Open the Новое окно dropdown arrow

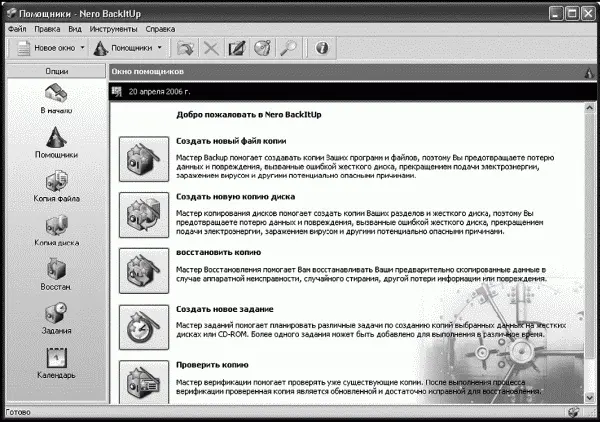pos(82,48)
